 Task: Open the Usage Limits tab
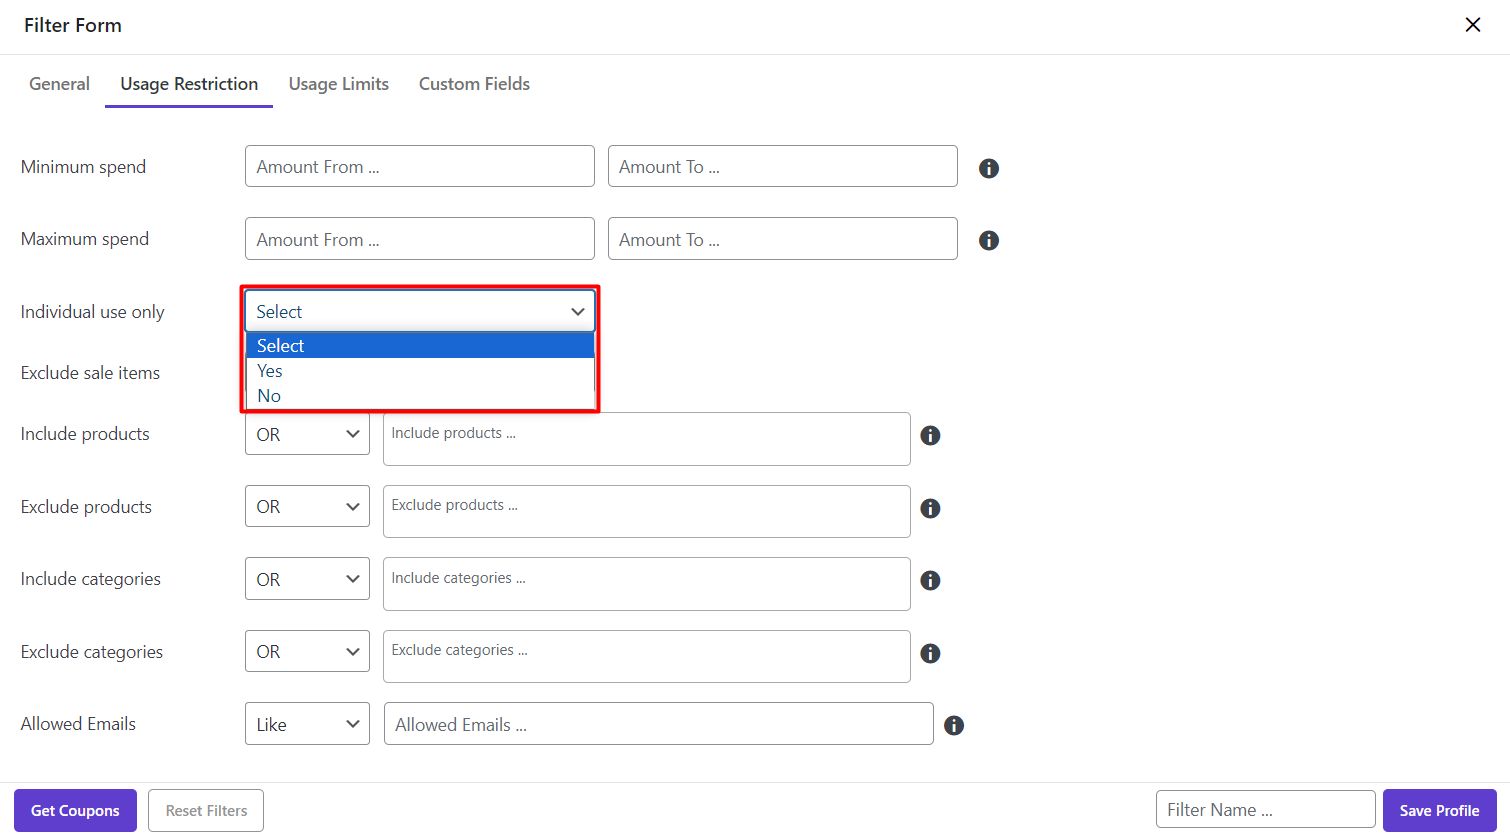click(x=338, y=84)
